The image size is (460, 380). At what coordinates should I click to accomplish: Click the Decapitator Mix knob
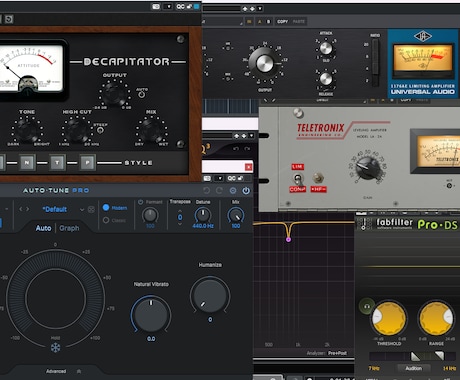pyautogui.click(x=151, y=130)
